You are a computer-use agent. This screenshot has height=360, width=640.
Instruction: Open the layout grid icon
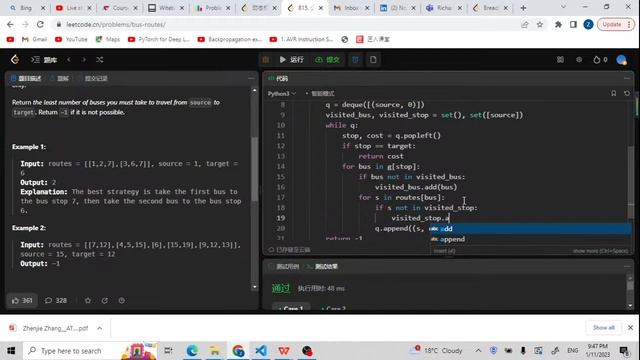click(560, 60)
